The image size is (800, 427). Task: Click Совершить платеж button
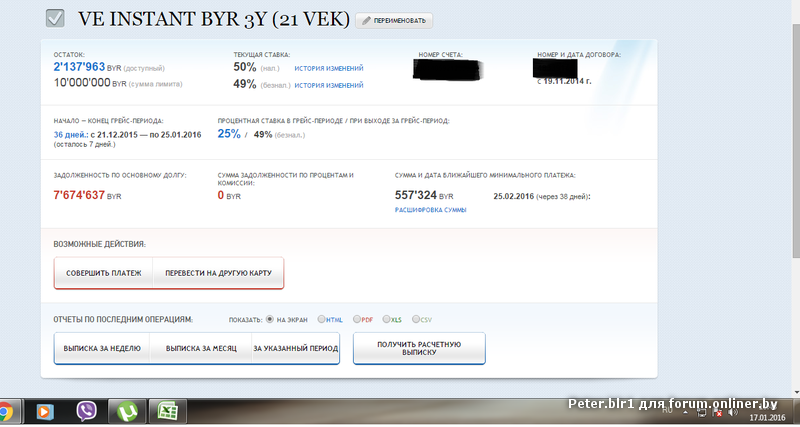(104, 273)
